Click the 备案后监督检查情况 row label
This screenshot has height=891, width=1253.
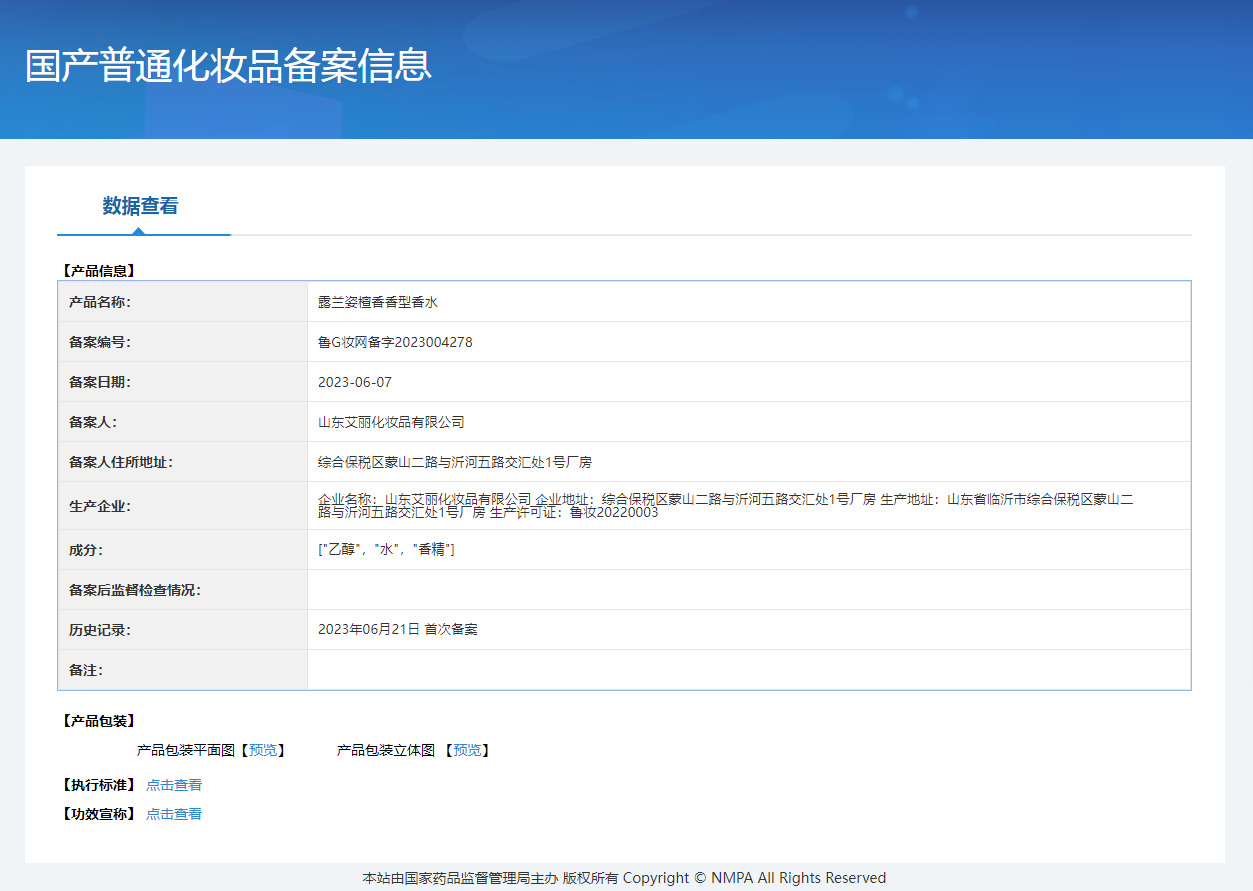point(135,590)
